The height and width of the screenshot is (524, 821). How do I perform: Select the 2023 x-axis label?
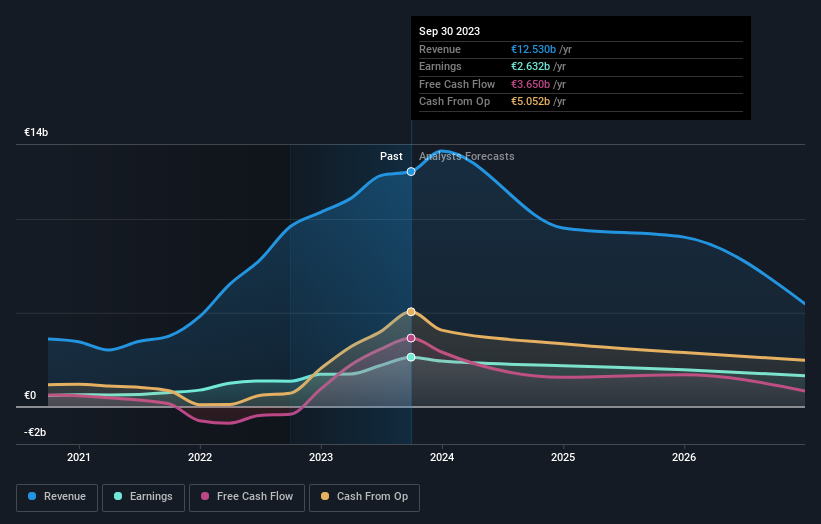321,457
